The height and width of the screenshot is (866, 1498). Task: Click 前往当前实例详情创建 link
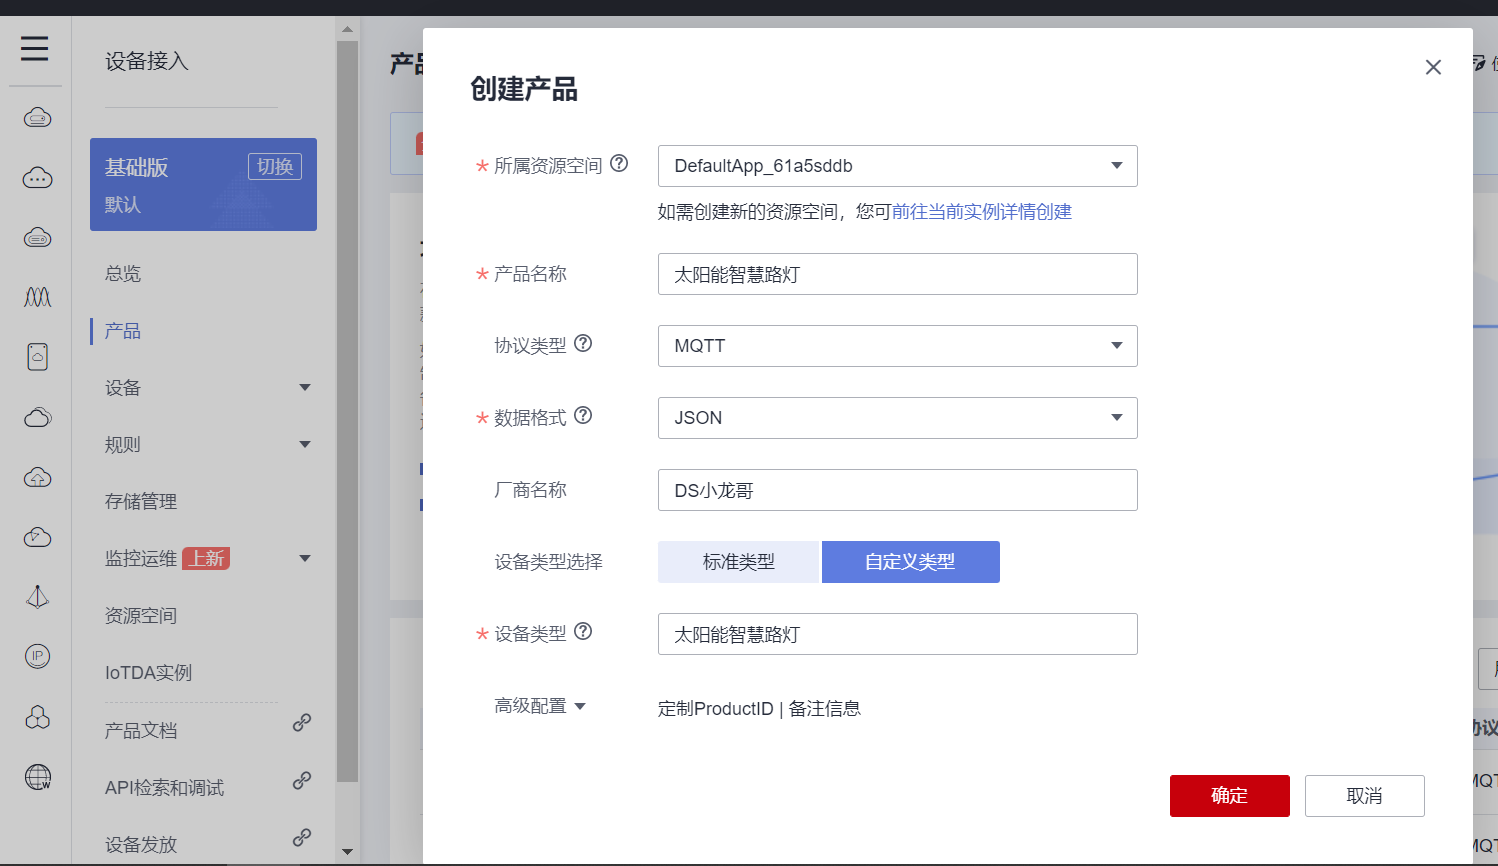coord(981,212)
